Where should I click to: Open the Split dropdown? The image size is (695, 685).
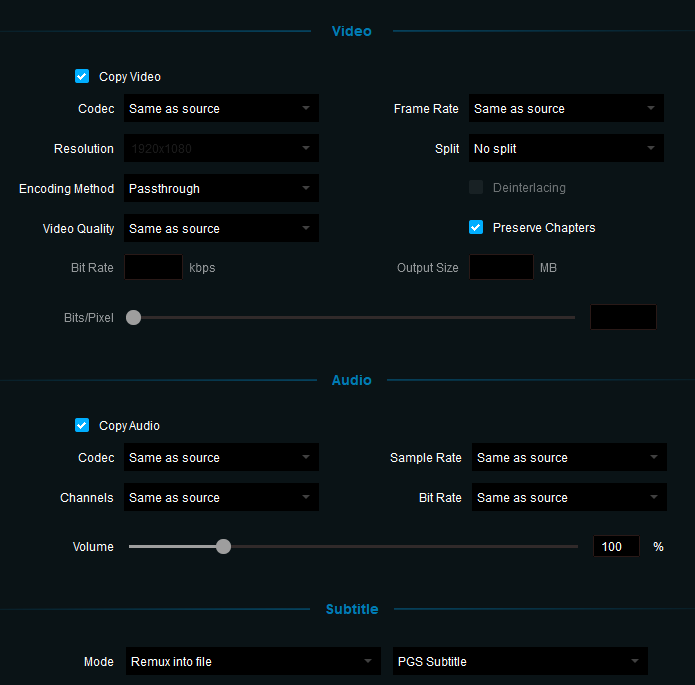[566, 148]
